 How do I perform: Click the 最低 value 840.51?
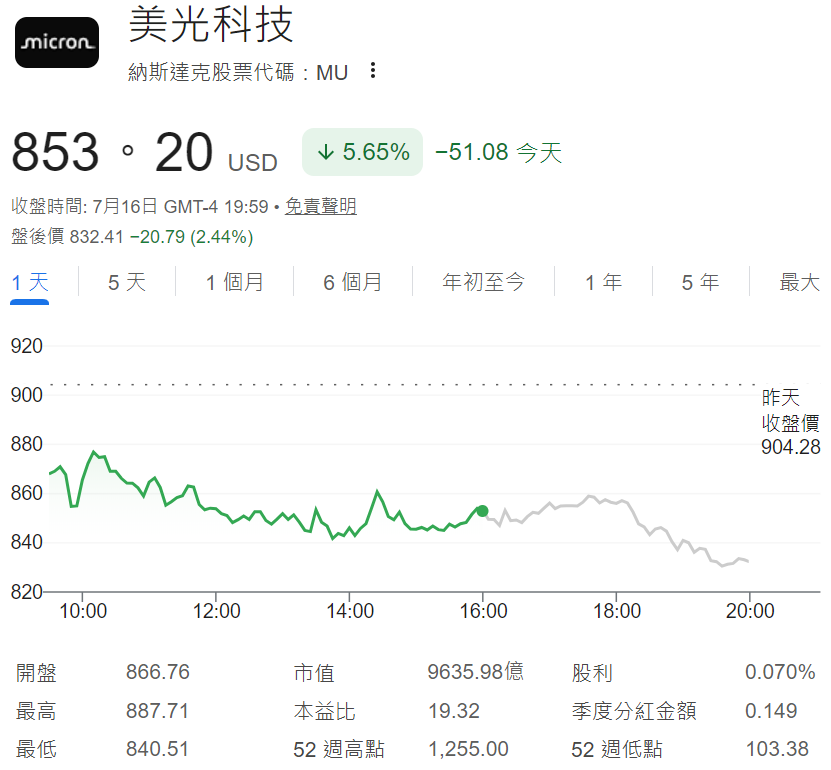157,749
